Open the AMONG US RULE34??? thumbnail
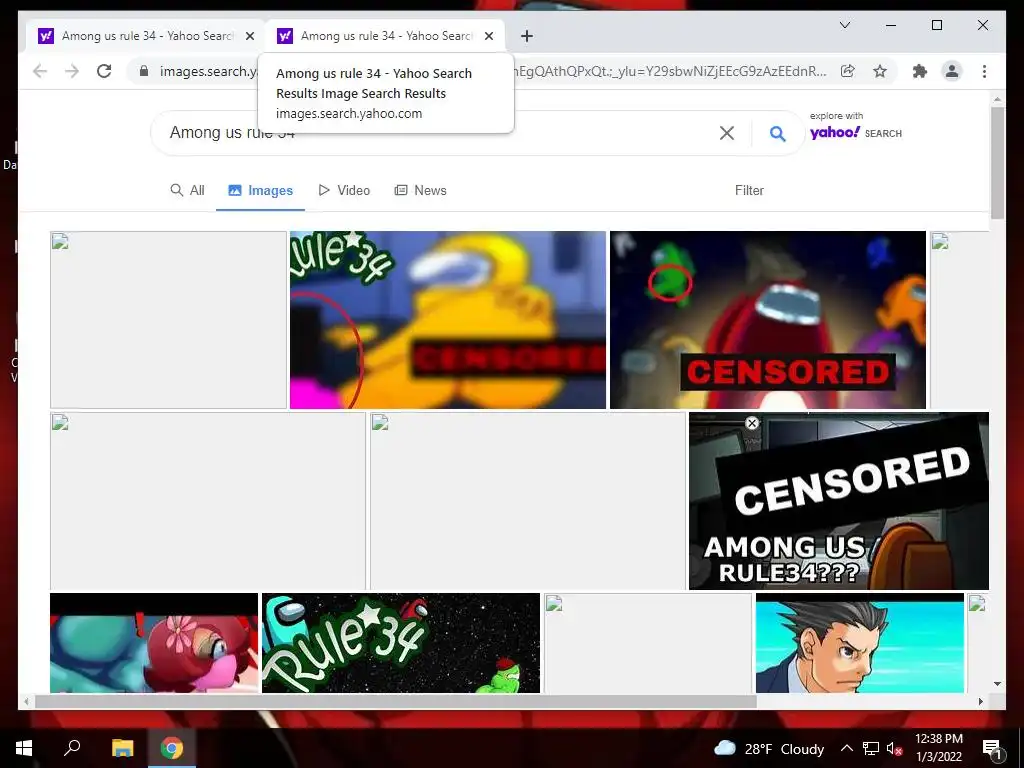Viewport: 1024px width, 768px height. 839,501
